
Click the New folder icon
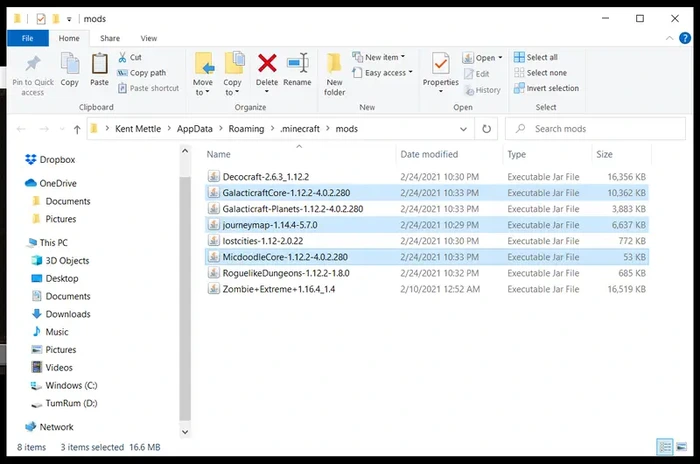point(334,63)
